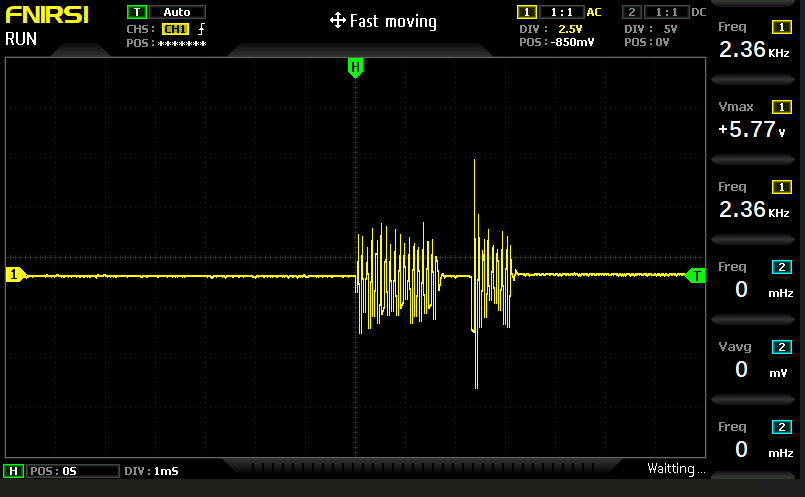Image resolution: width=805 pixels, height=497 pixels.
Task: Click the memory position bar at bottom
Action: pos(430,468)
